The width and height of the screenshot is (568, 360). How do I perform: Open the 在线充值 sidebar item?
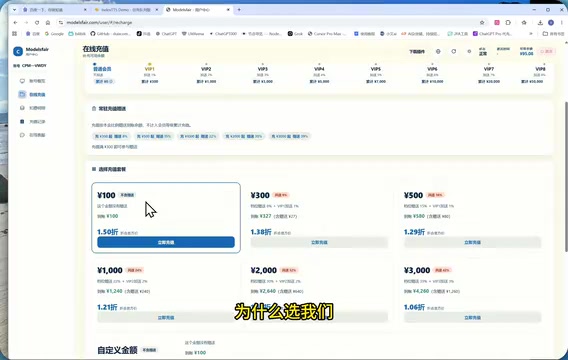pyautogui.click(x=32, y=95)
